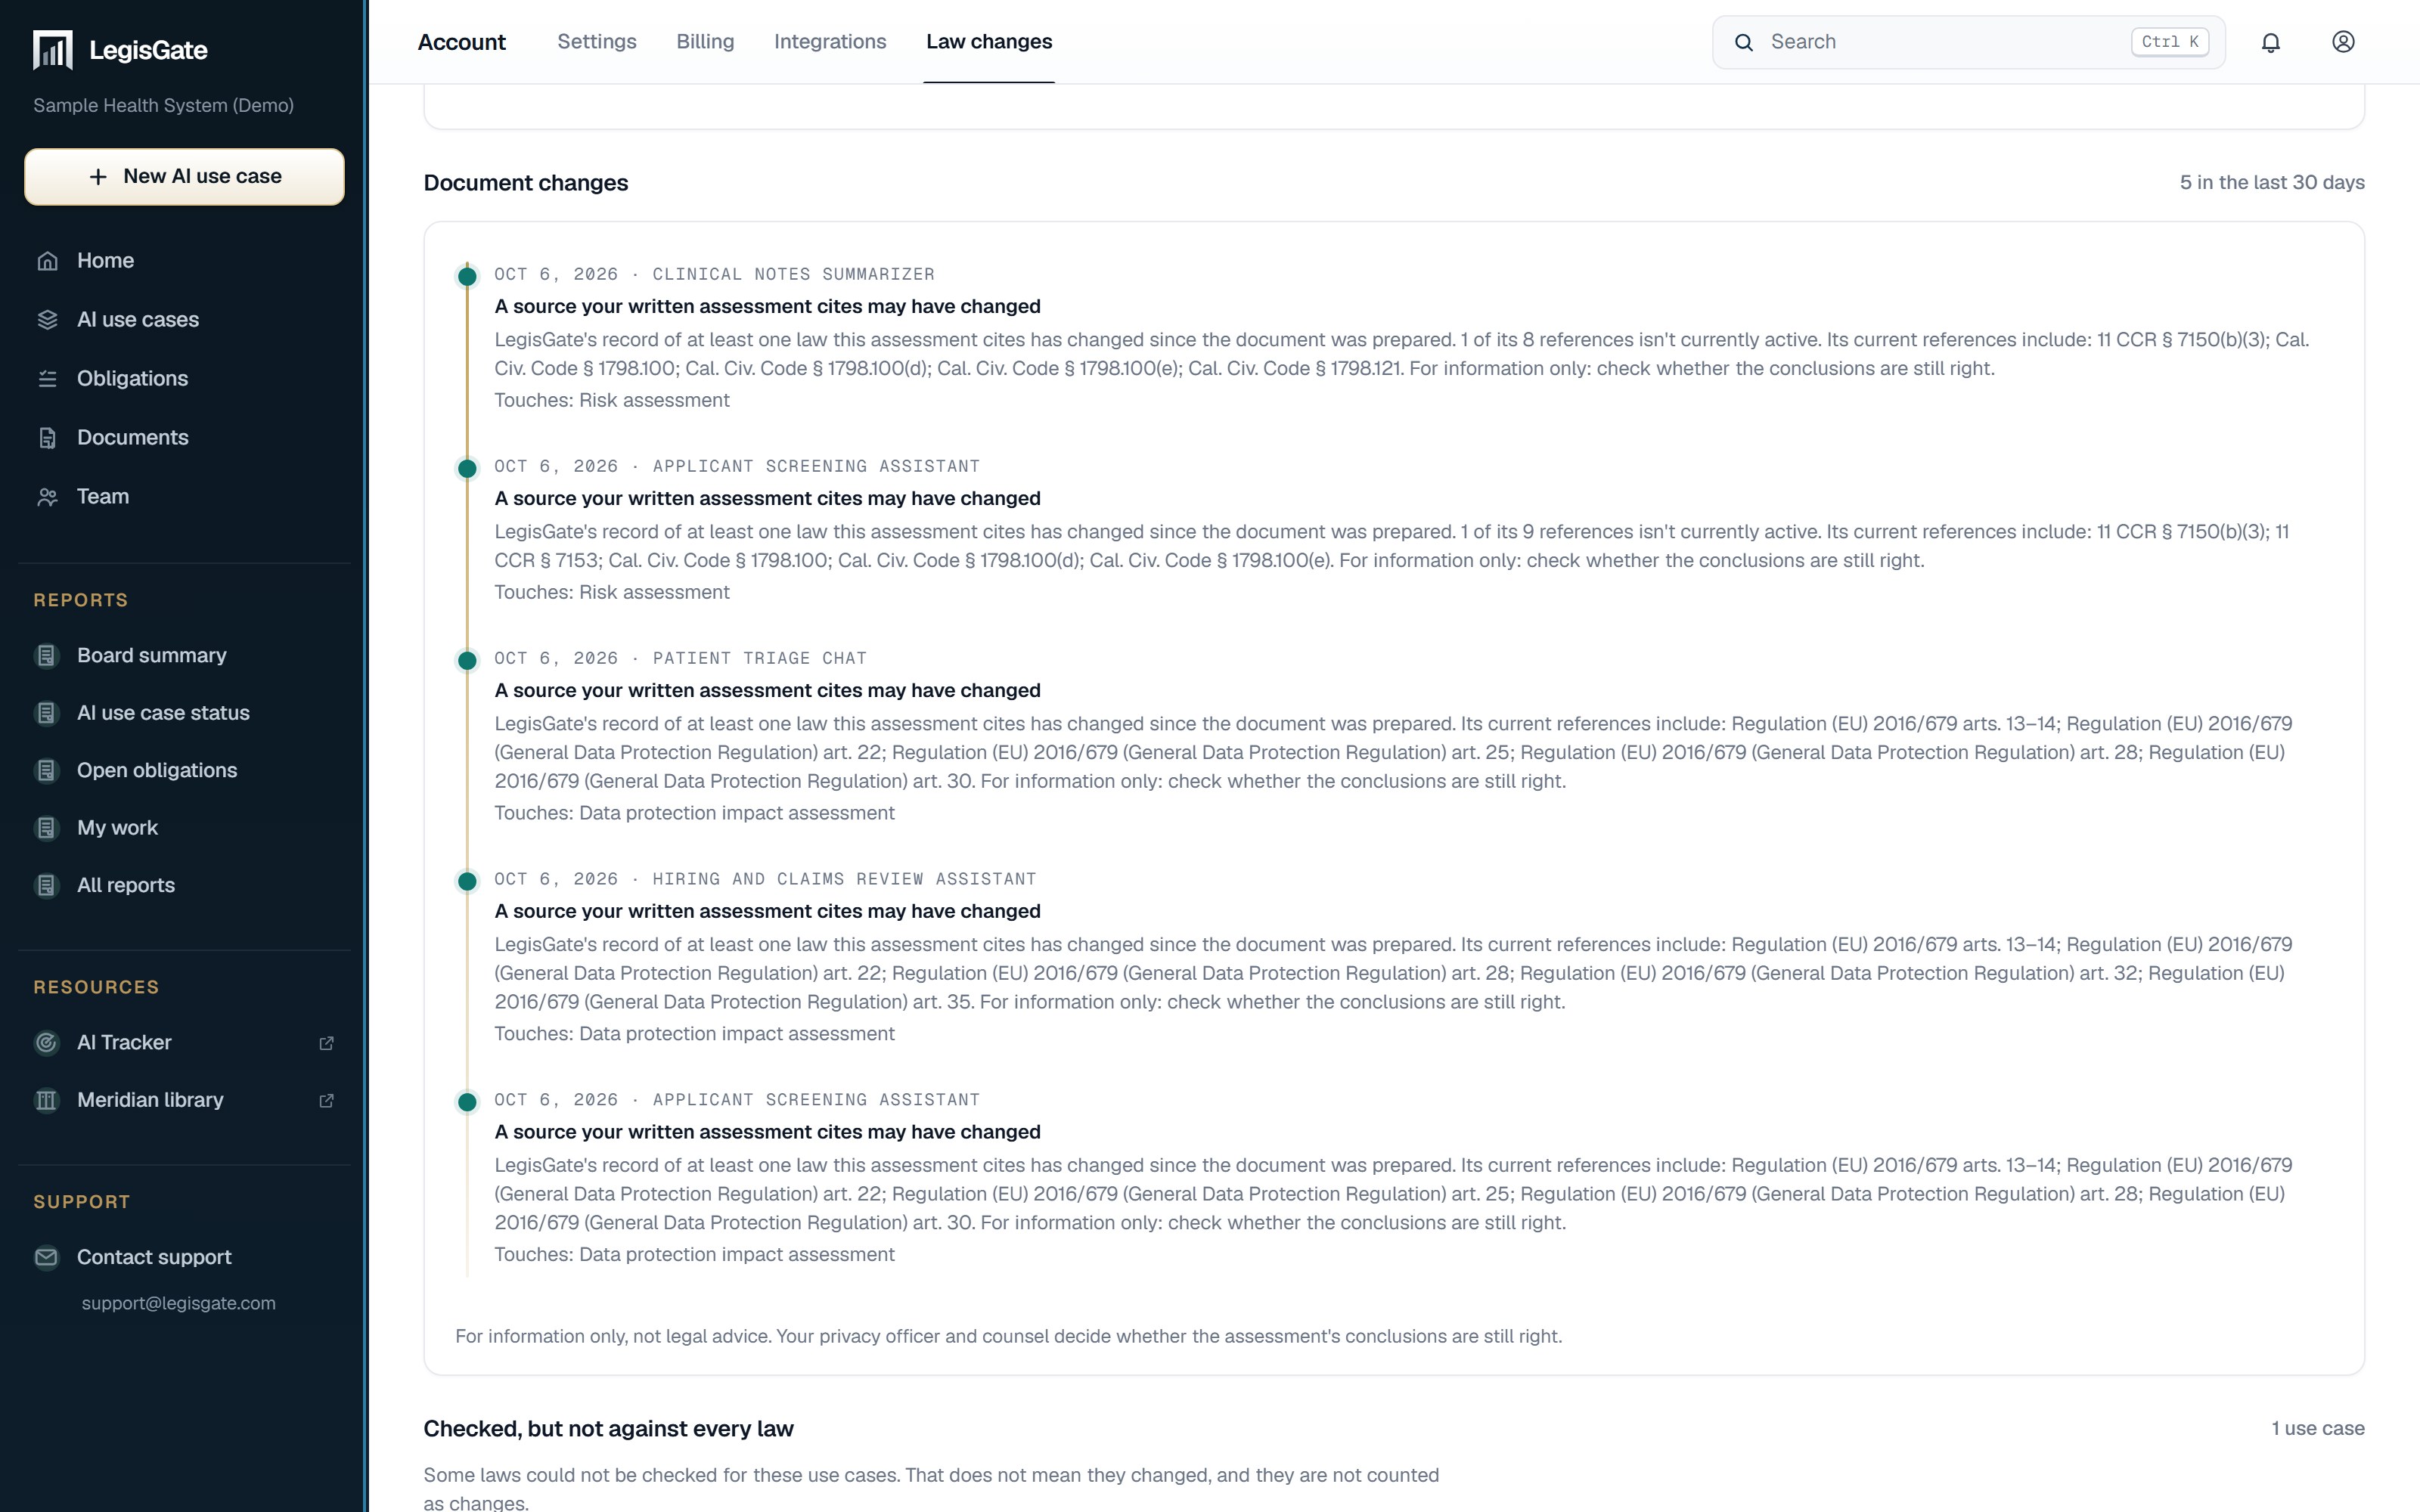Click 'Sample Health System (Demo)' text
The image size is (2420, 1512).
point(164,105)
